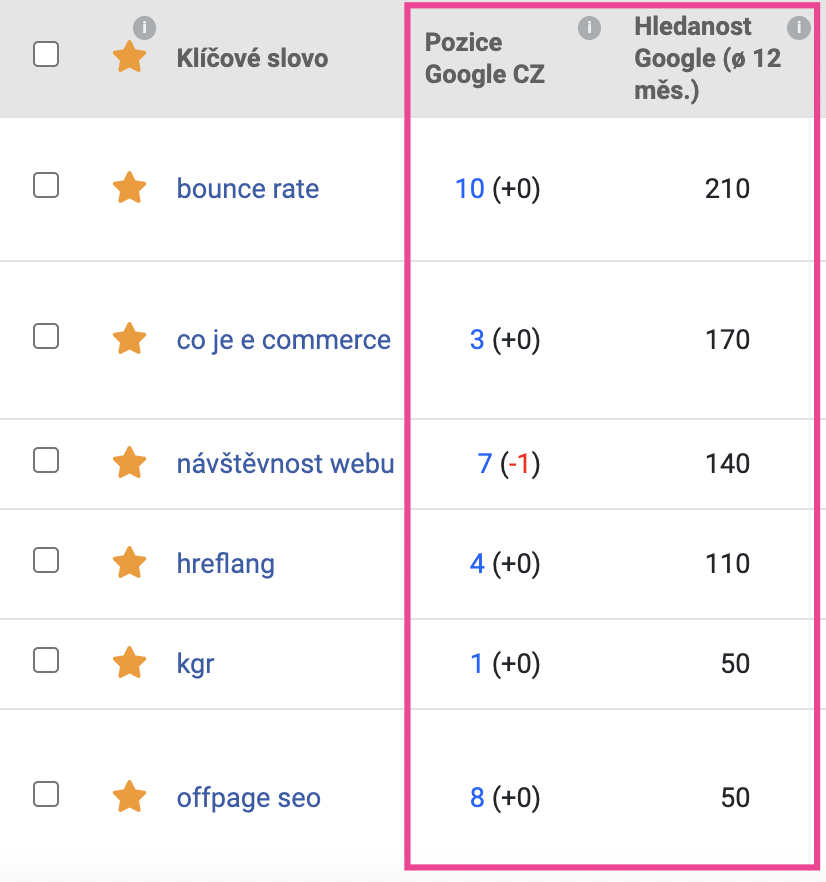Viewport: 826px width, 882px height.
Task: Click position 7 for návštěvnost webu
Action: tap(484, 464)
